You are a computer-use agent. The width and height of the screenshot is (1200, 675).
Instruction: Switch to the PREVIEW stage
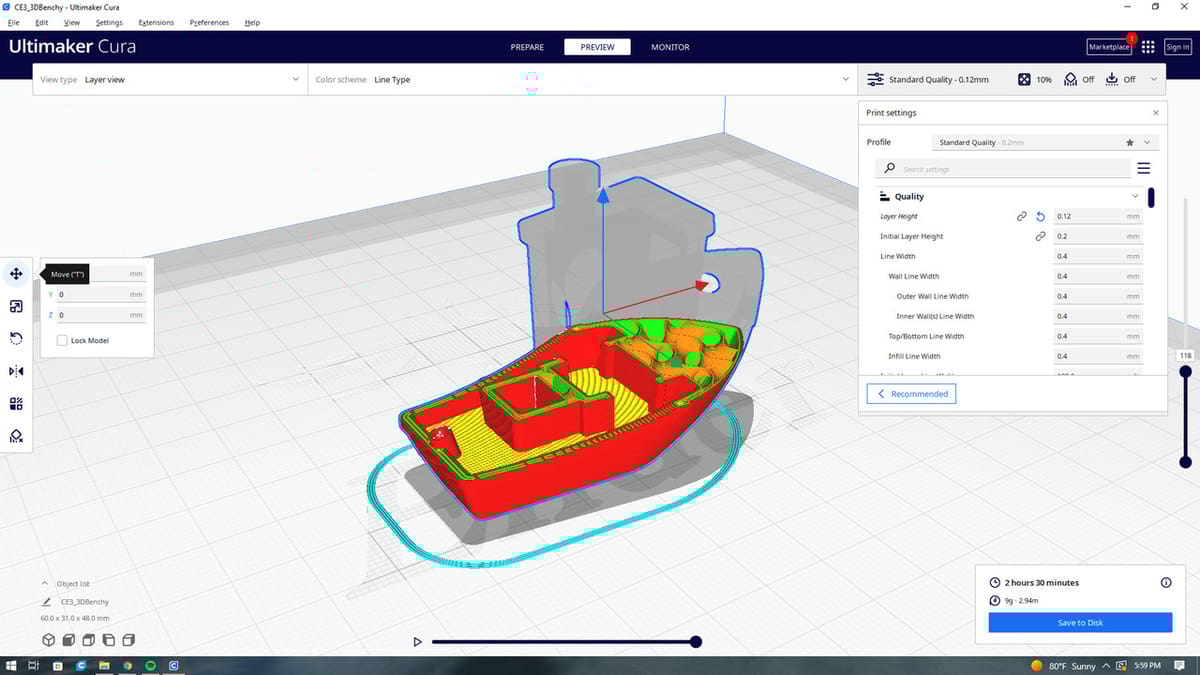(x=597, y=47)
